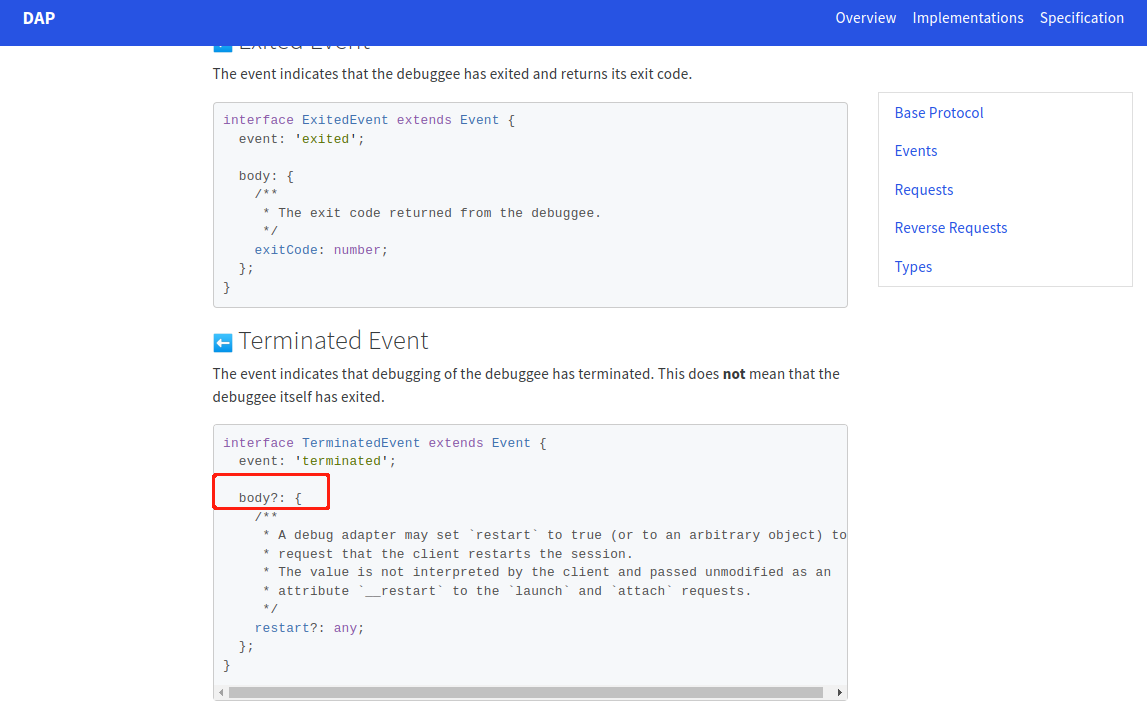The image size is (1147, 718).
Task: Open the Overview page from the navbar
Action: 865,17
